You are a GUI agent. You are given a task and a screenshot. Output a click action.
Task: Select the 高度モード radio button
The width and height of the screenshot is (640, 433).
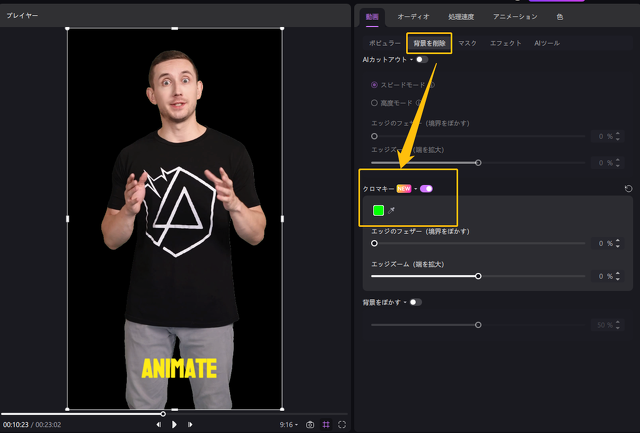point(375,102)
